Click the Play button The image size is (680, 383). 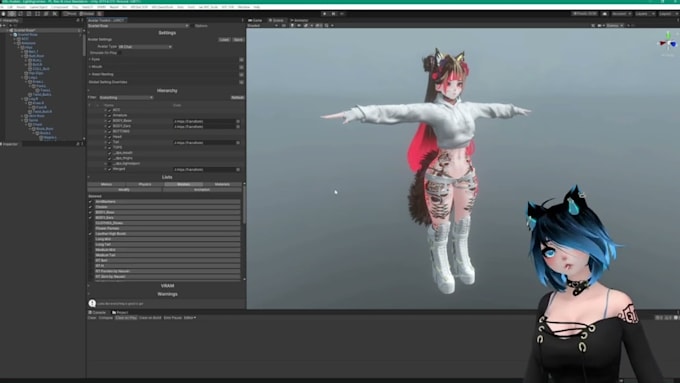click(x=324, y=14)
